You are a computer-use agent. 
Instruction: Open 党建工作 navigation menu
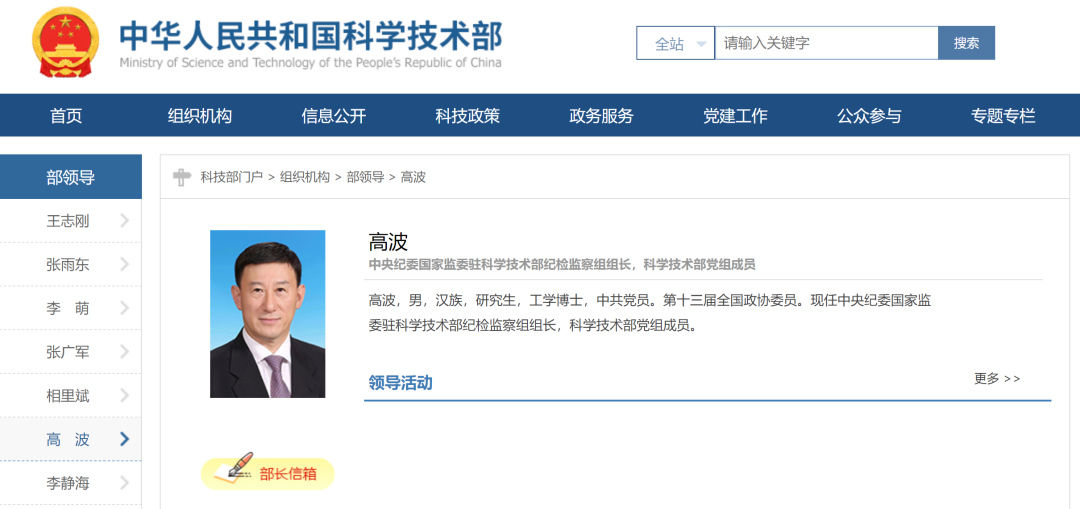click(735, 116)
